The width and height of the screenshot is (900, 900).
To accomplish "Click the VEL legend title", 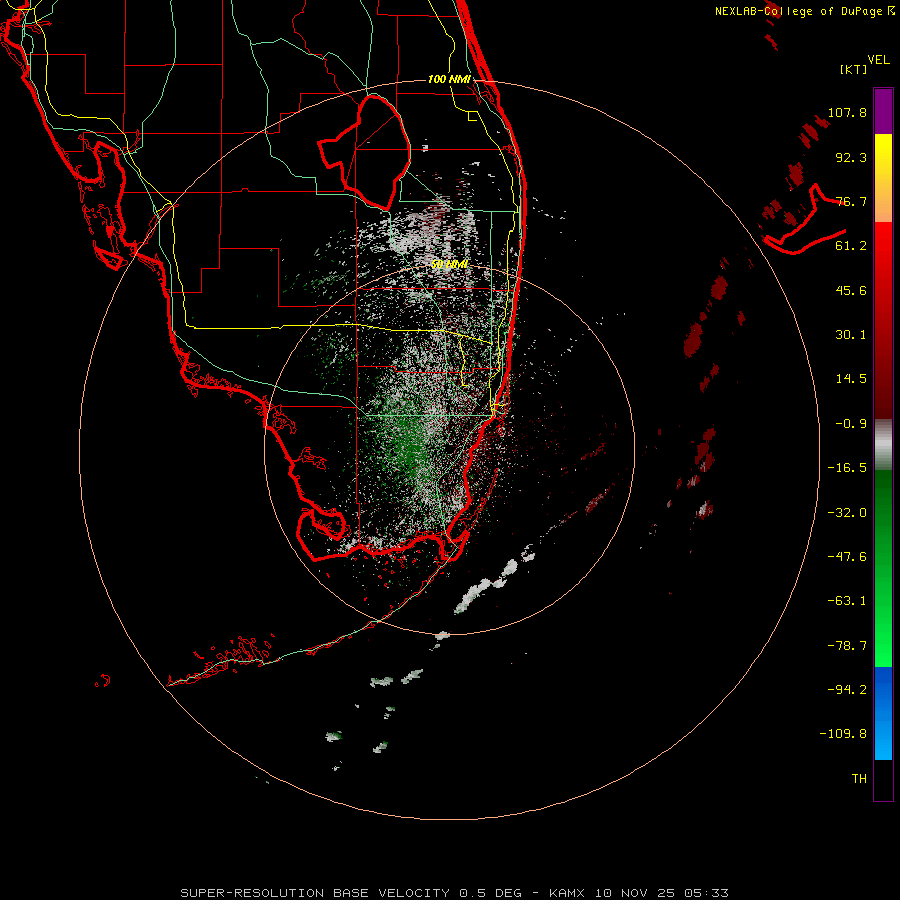I will [x=878, y=60].
